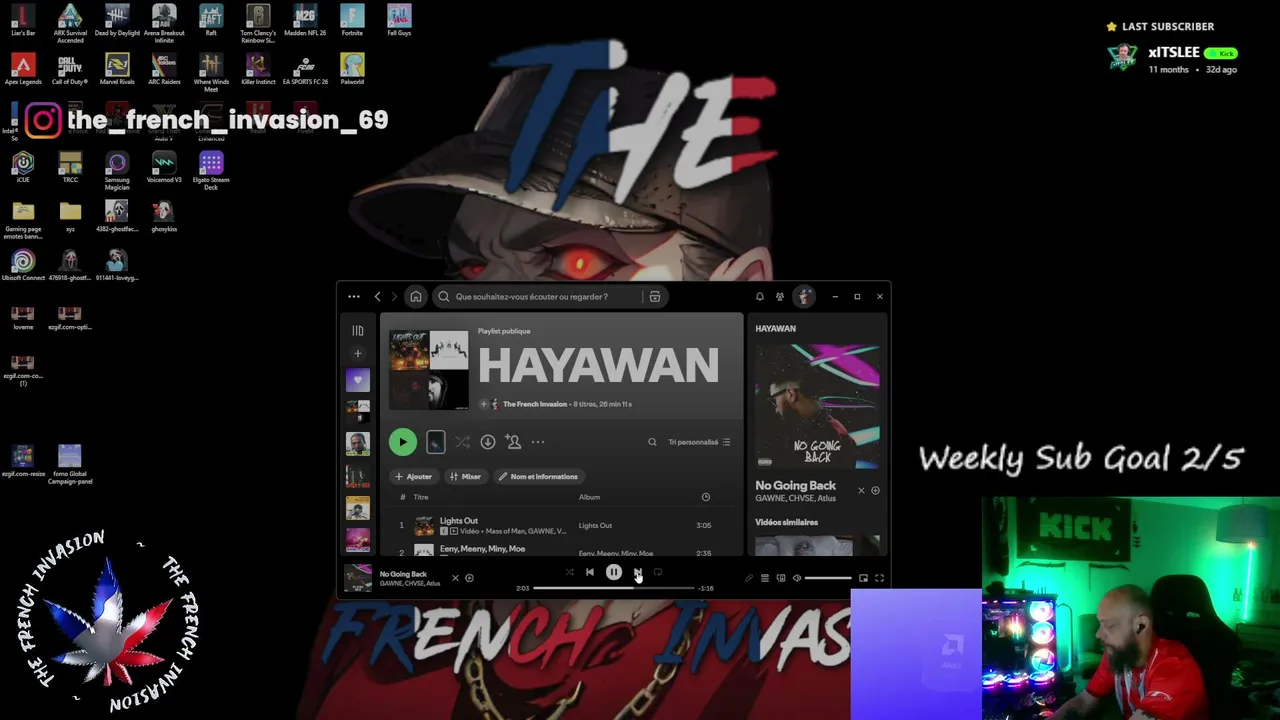Launch Tom Clancy's Rainbow Six
Image resolution: width=1280 pixels, height=720 pixels.
point(258,23)
